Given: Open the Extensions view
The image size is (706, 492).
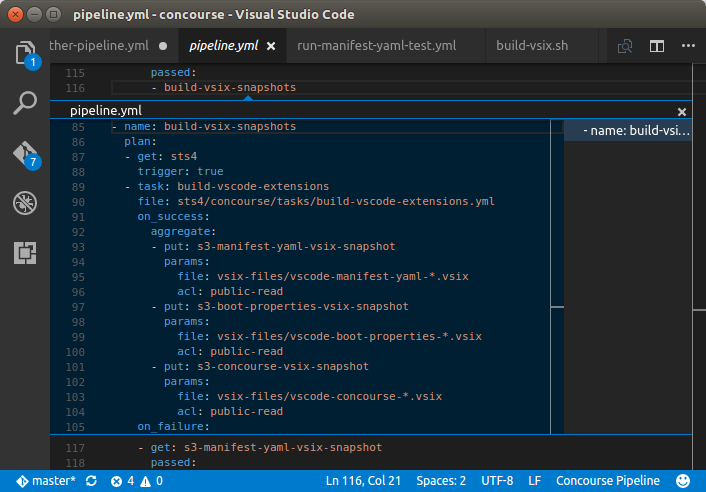Looking at the screenshot, I should tap(25, 253).
